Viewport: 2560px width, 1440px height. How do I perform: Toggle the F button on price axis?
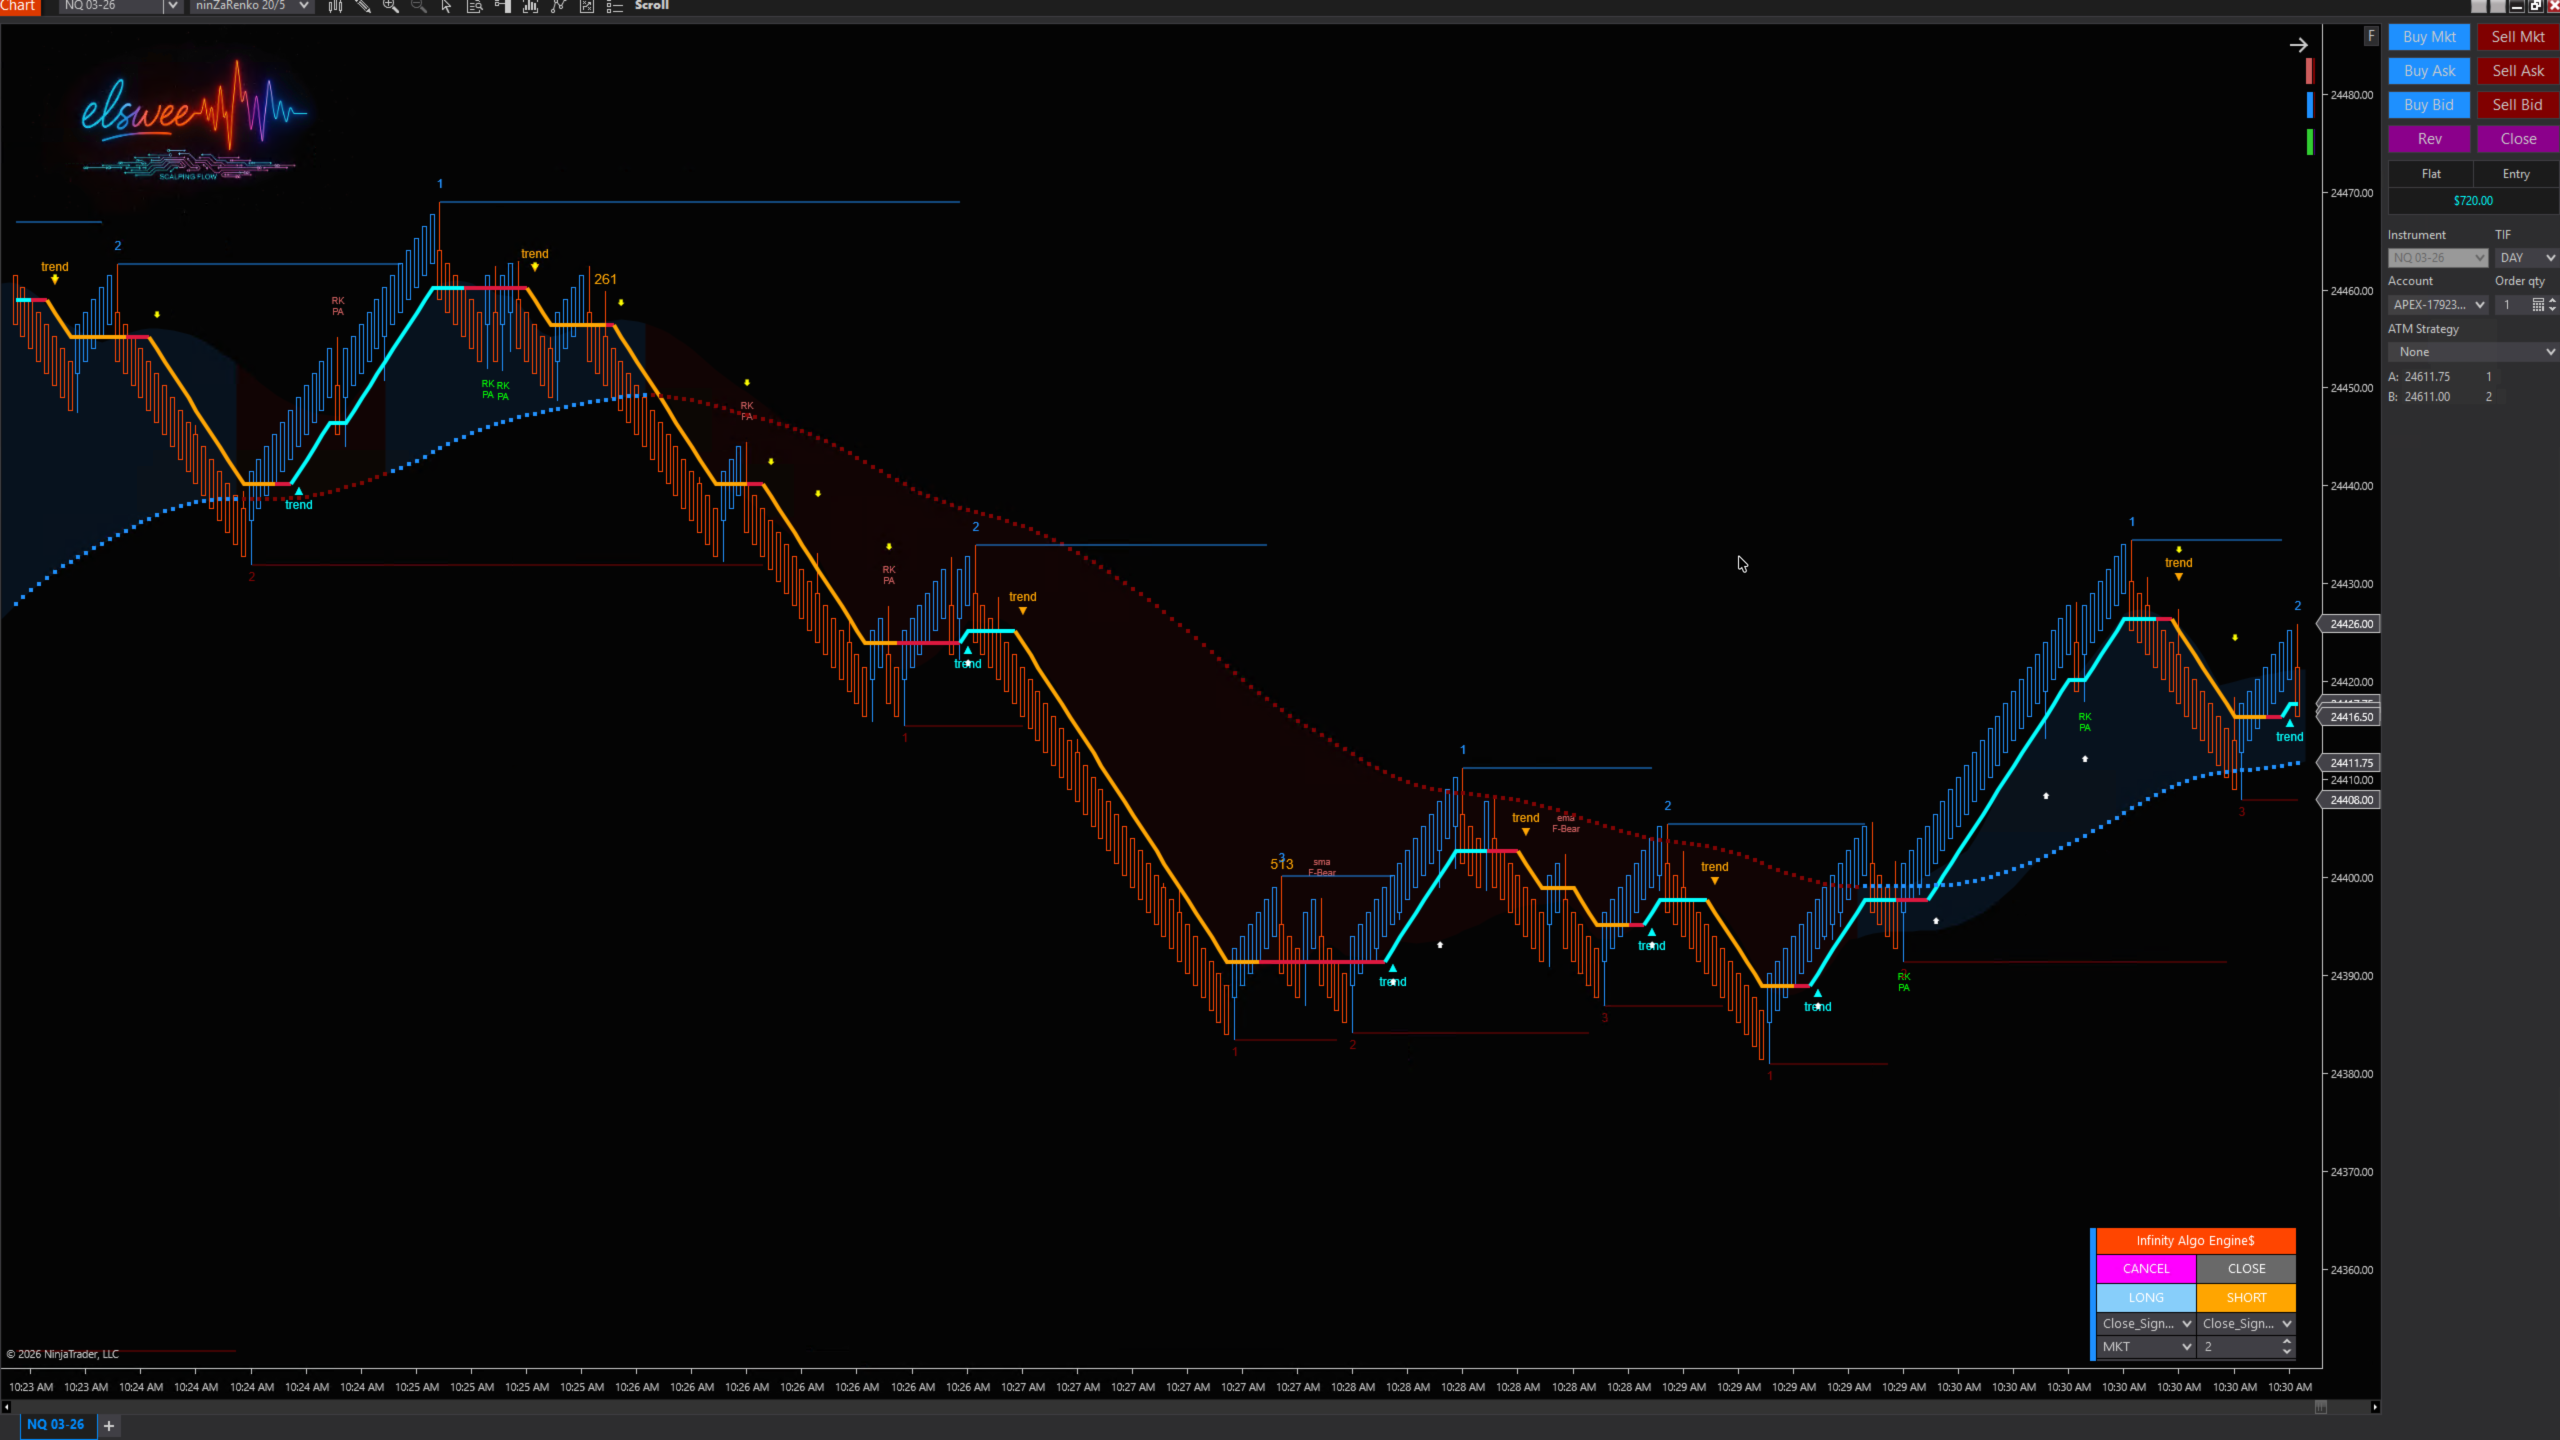click(2370, 36)
